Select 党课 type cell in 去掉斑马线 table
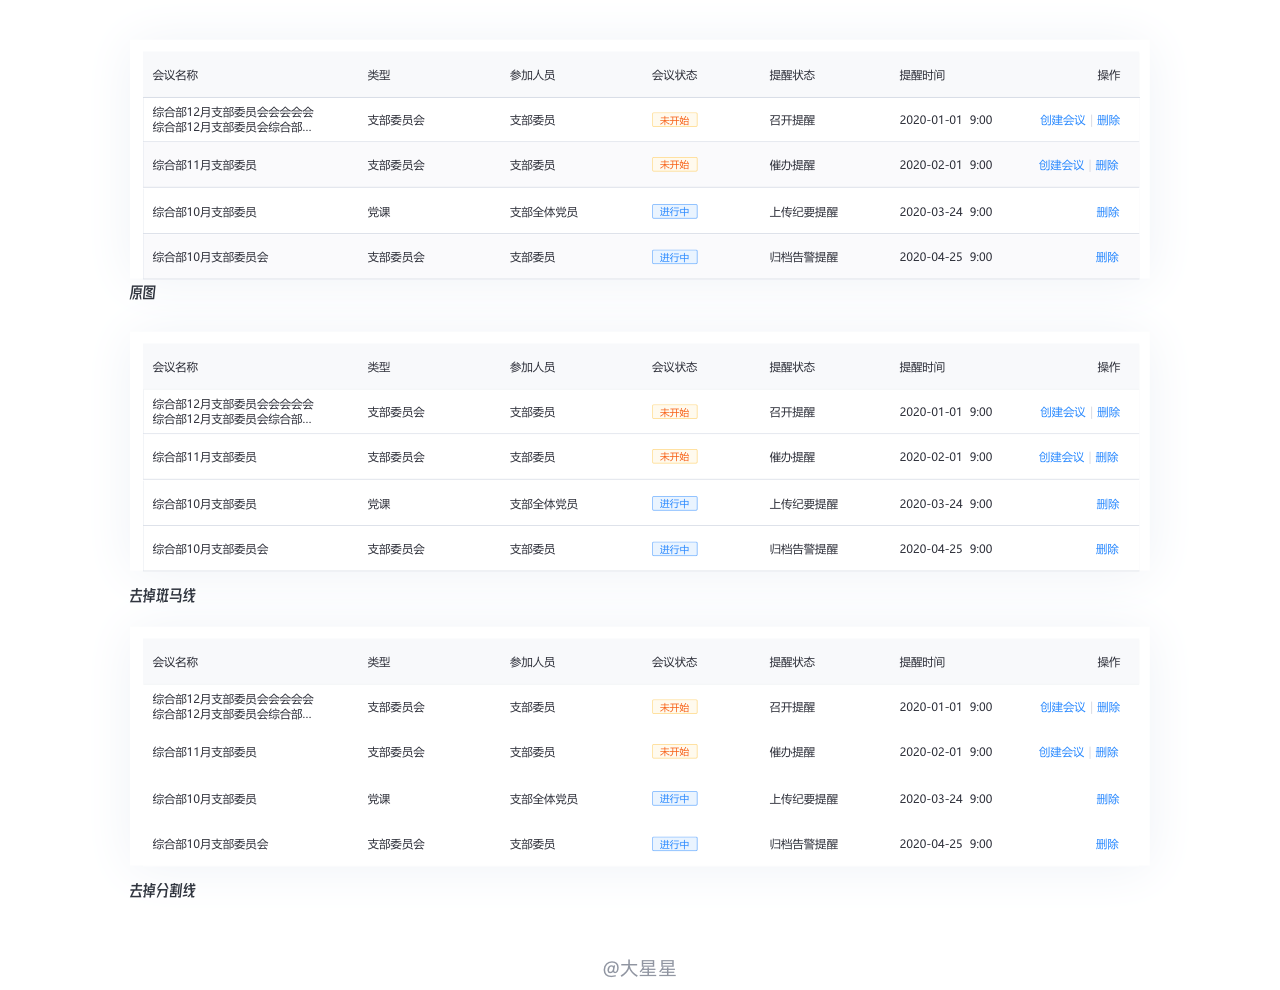Screen dimensions: 1280x990 click(379, 504)
